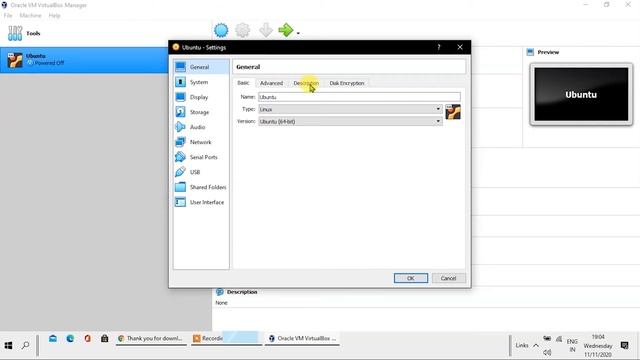Click the Preview panel header icon
The image size is (640, 360).
[530, 52]
